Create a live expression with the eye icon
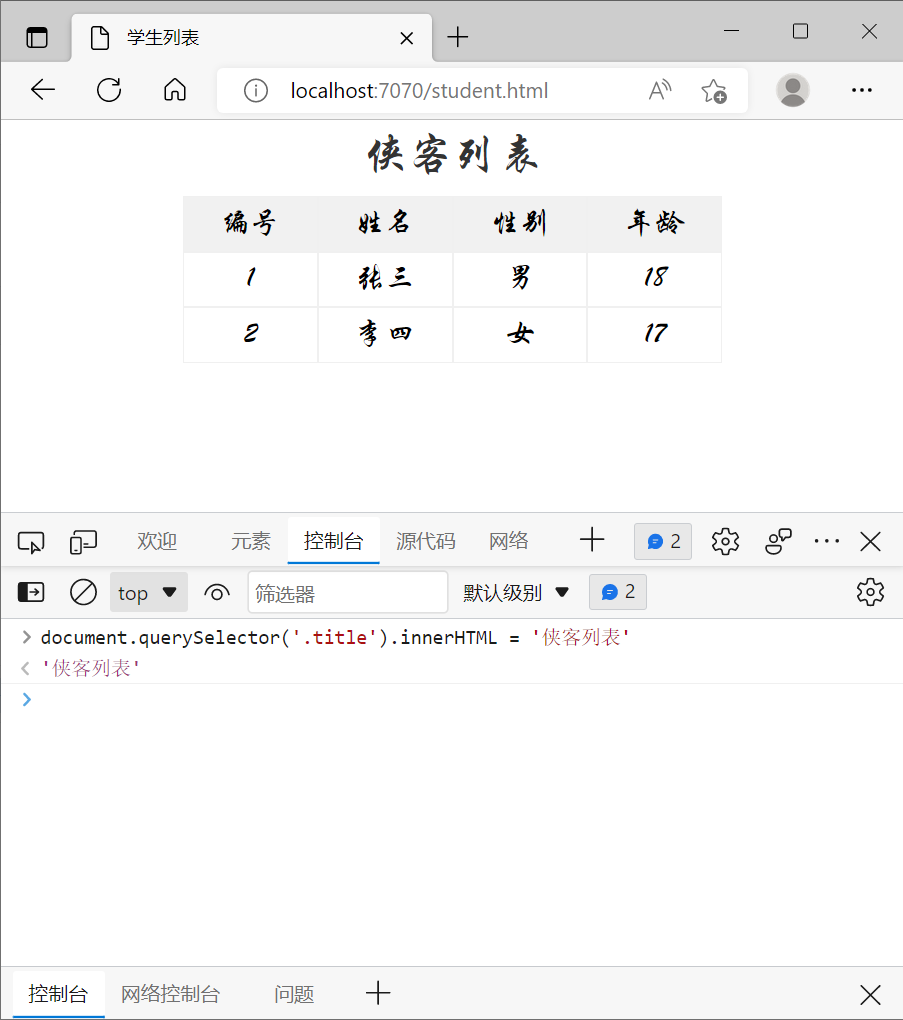Screen dimensions: 903x1020 click(217, 592)
